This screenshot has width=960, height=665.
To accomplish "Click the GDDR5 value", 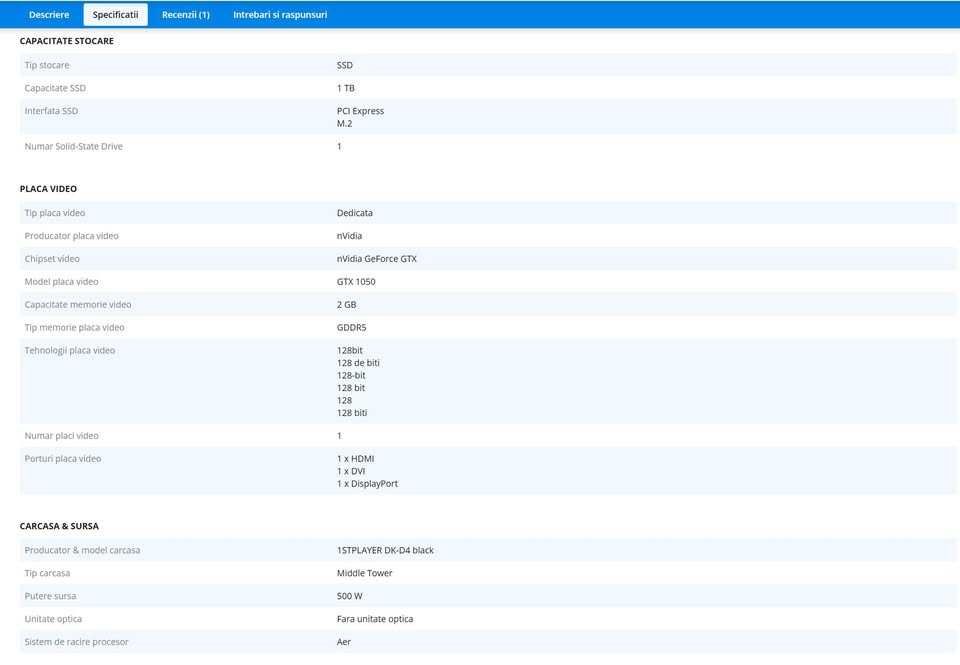I will [351, 328].
